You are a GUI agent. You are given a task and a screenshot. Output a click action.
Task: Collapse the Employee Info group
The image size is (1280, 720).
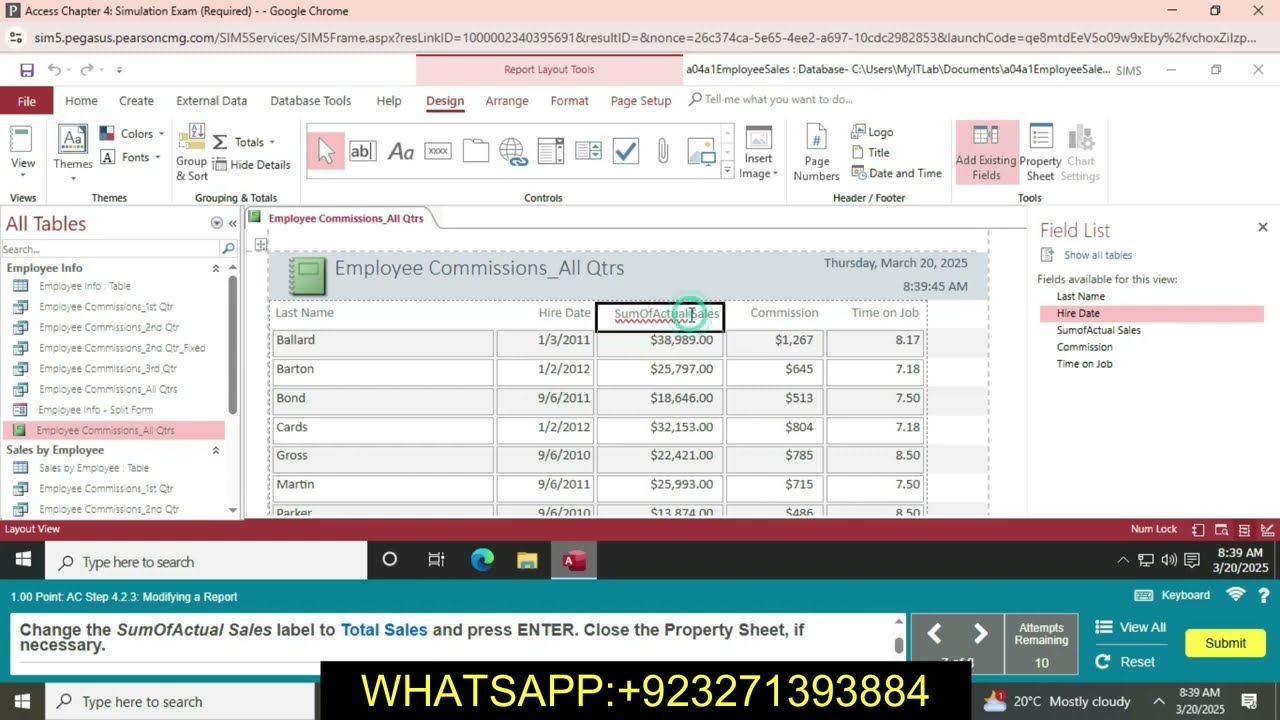click(215, 268)
